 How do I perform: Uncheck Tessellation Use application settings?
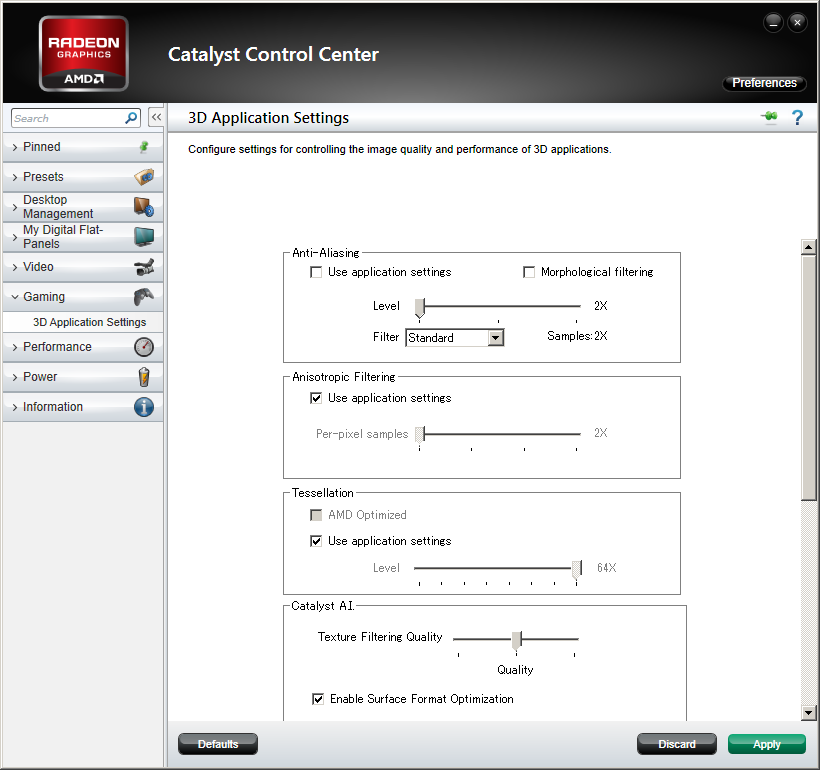[x=316, y=541]
